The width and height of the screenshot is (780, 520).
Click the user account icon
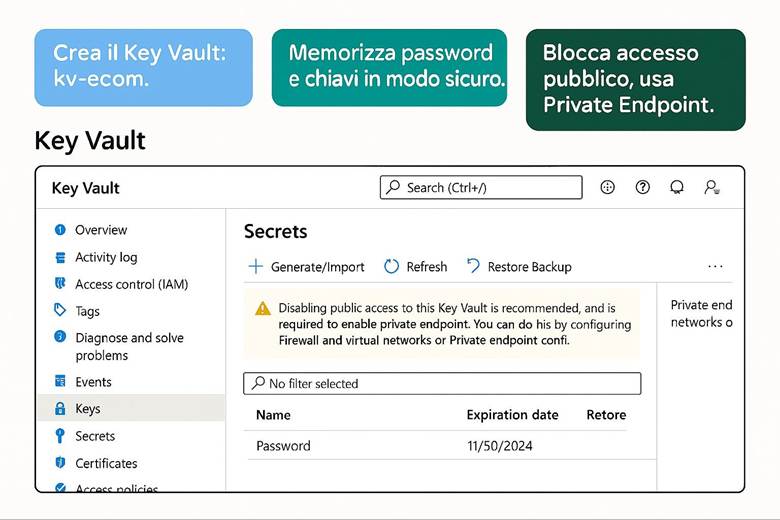pos(711,187)
